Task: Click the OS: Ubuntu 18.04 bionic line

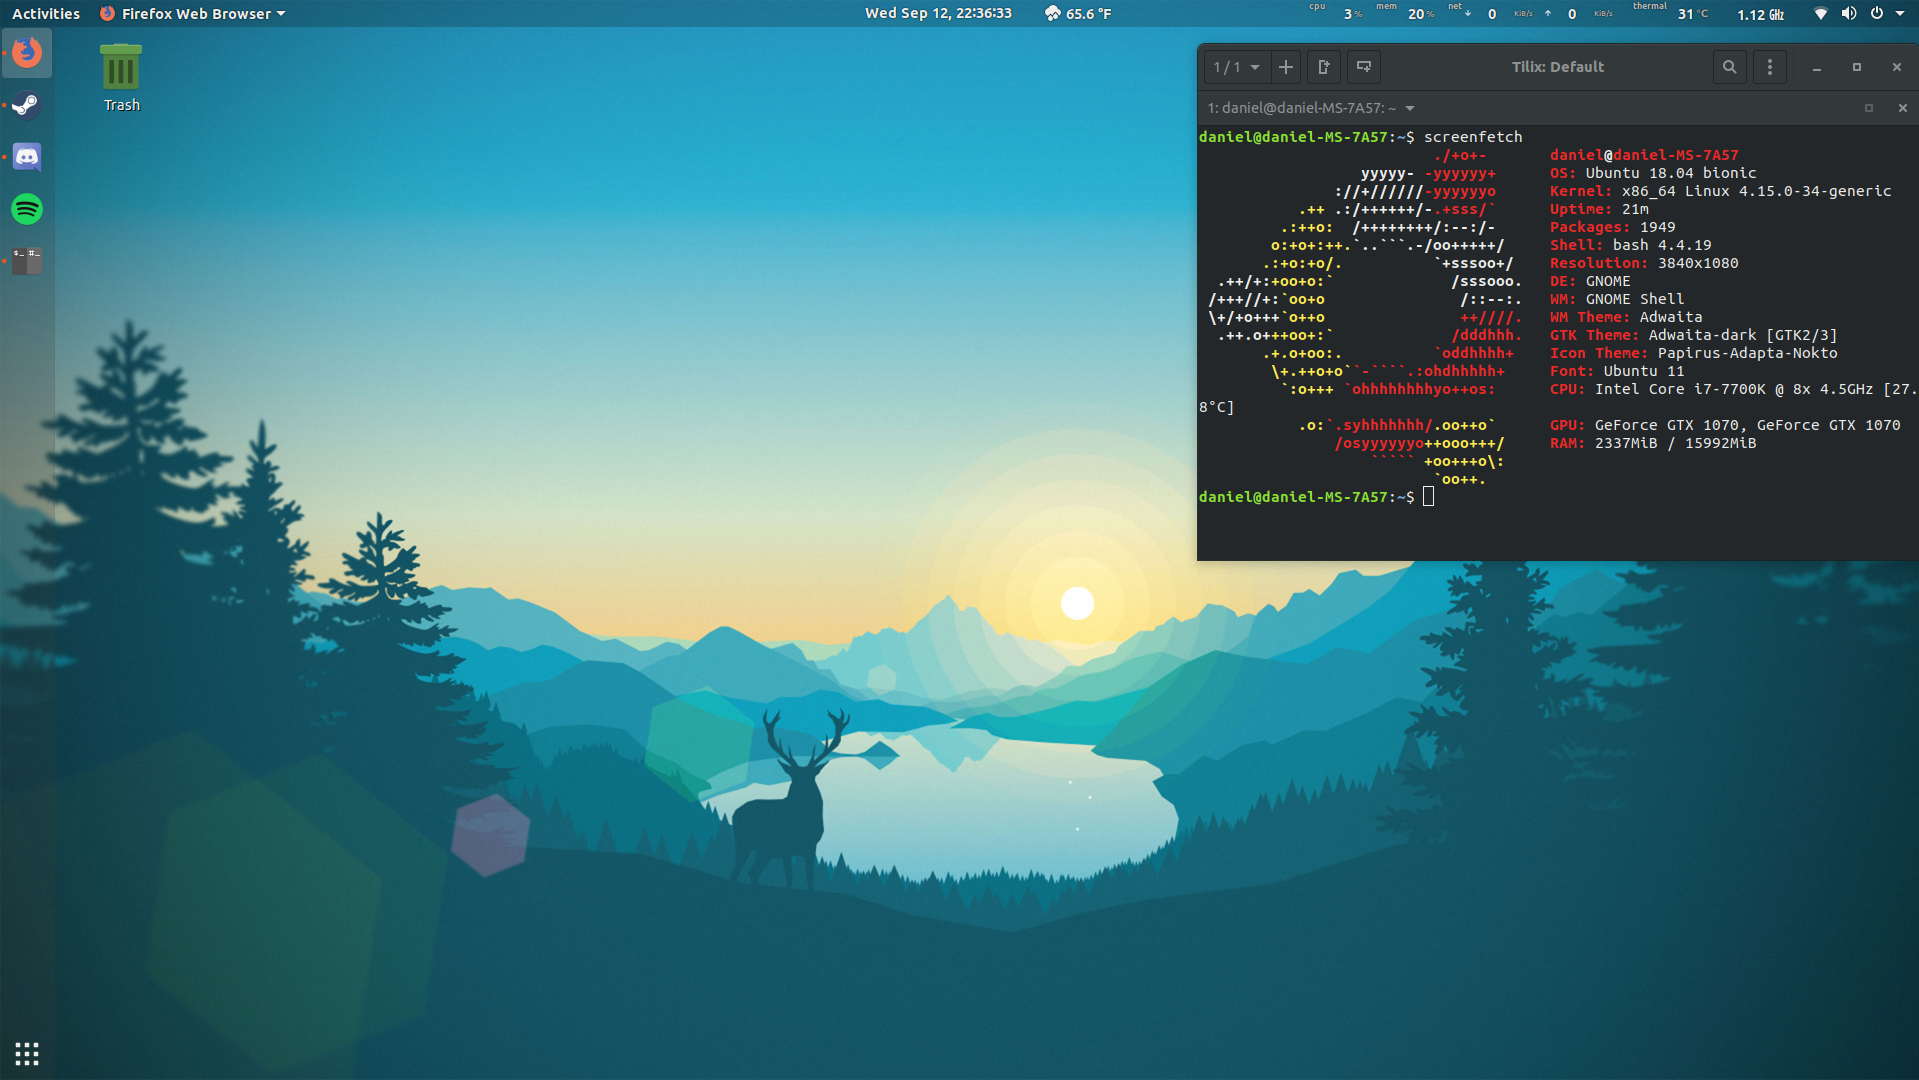Action: pos(1653,173)
